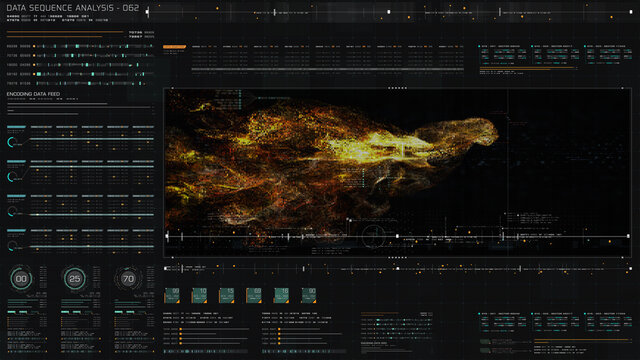Select the circular gauge reading 25
This screenshot has height=360, width=640.
click(74, 279)
